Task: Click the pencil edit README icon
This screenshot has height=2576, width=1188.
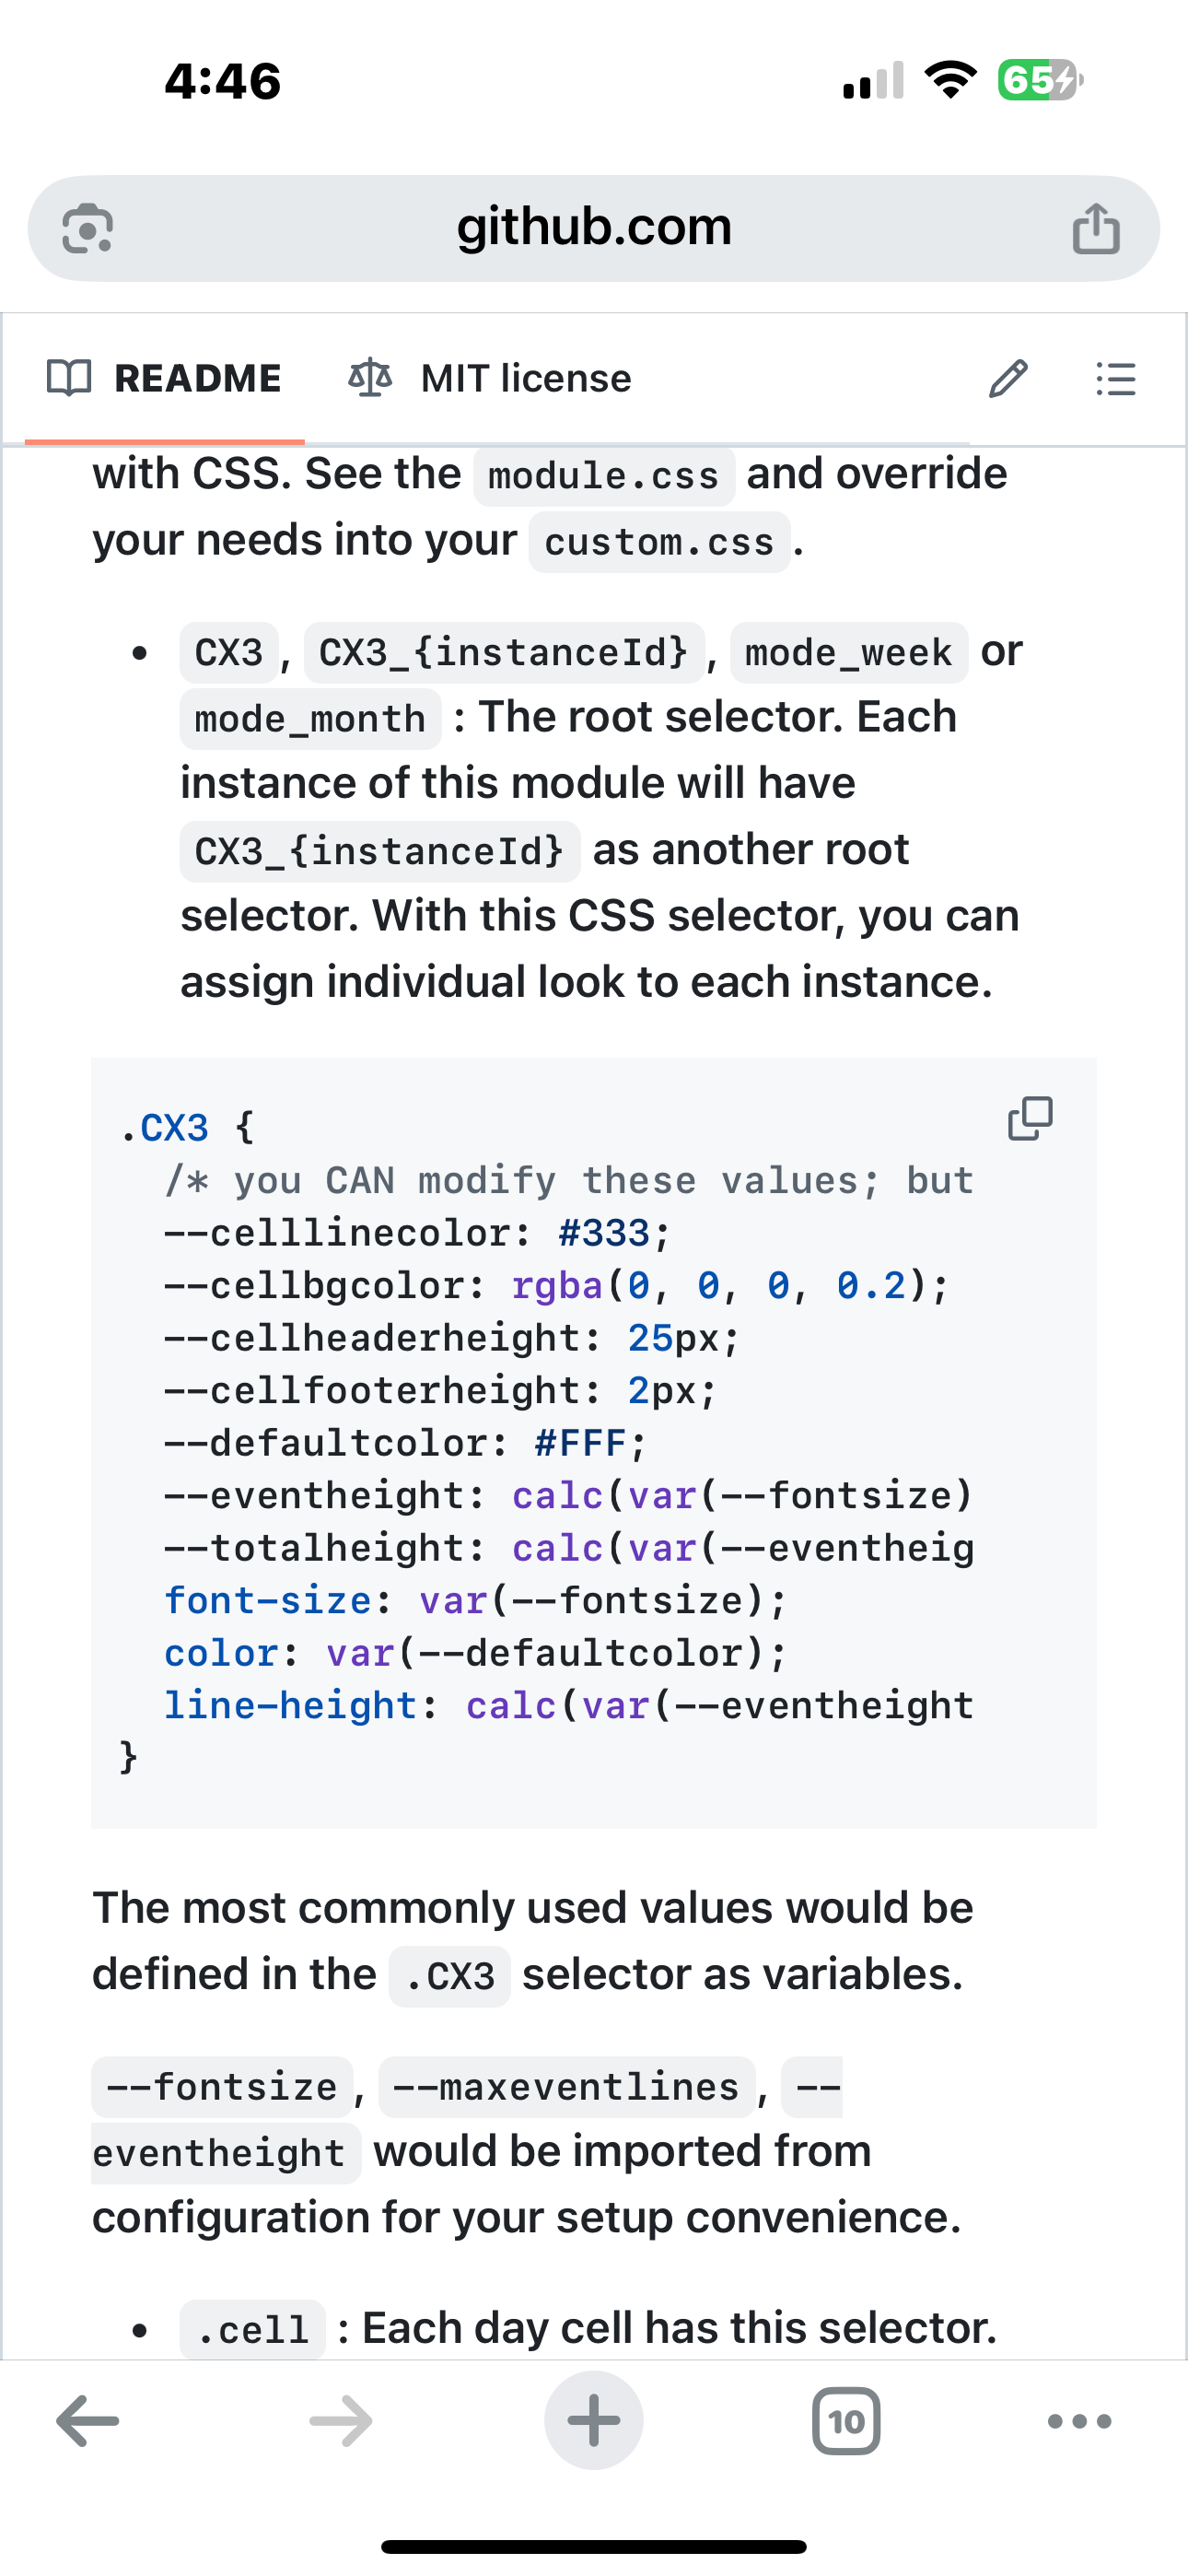Action: (1007, 379)
